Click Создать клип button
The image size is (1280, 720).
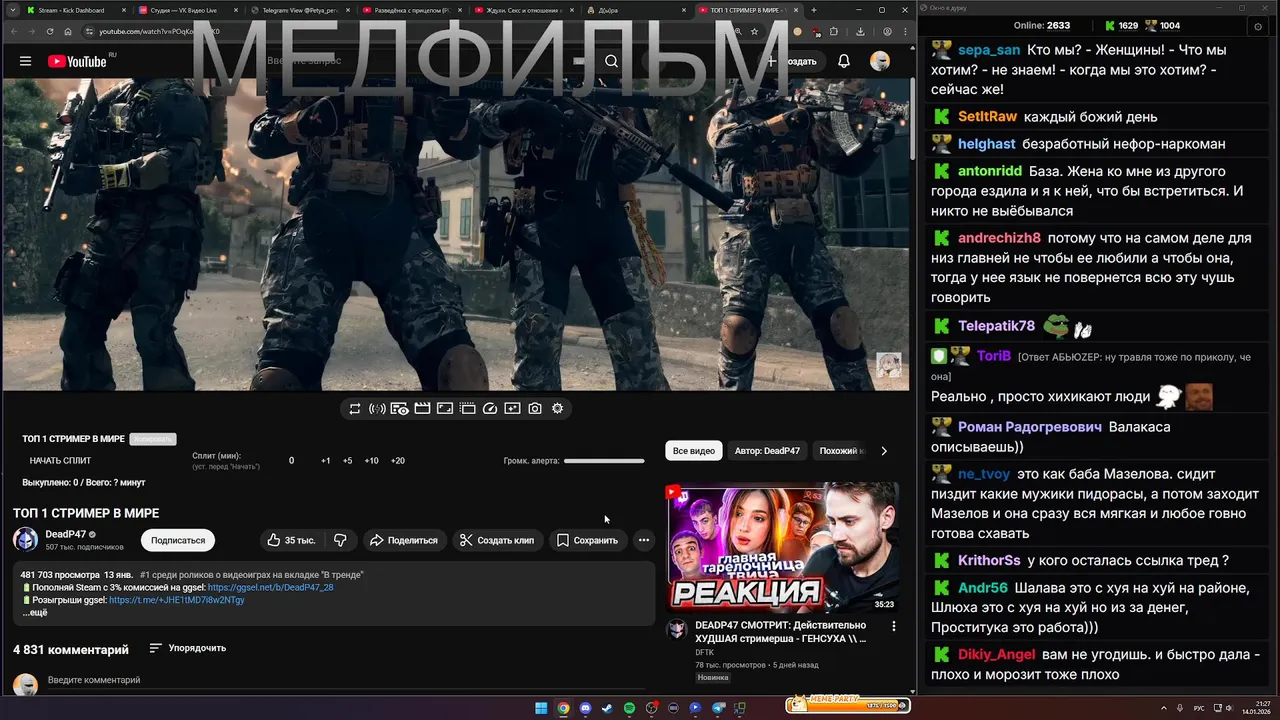(x=497, y=540)
